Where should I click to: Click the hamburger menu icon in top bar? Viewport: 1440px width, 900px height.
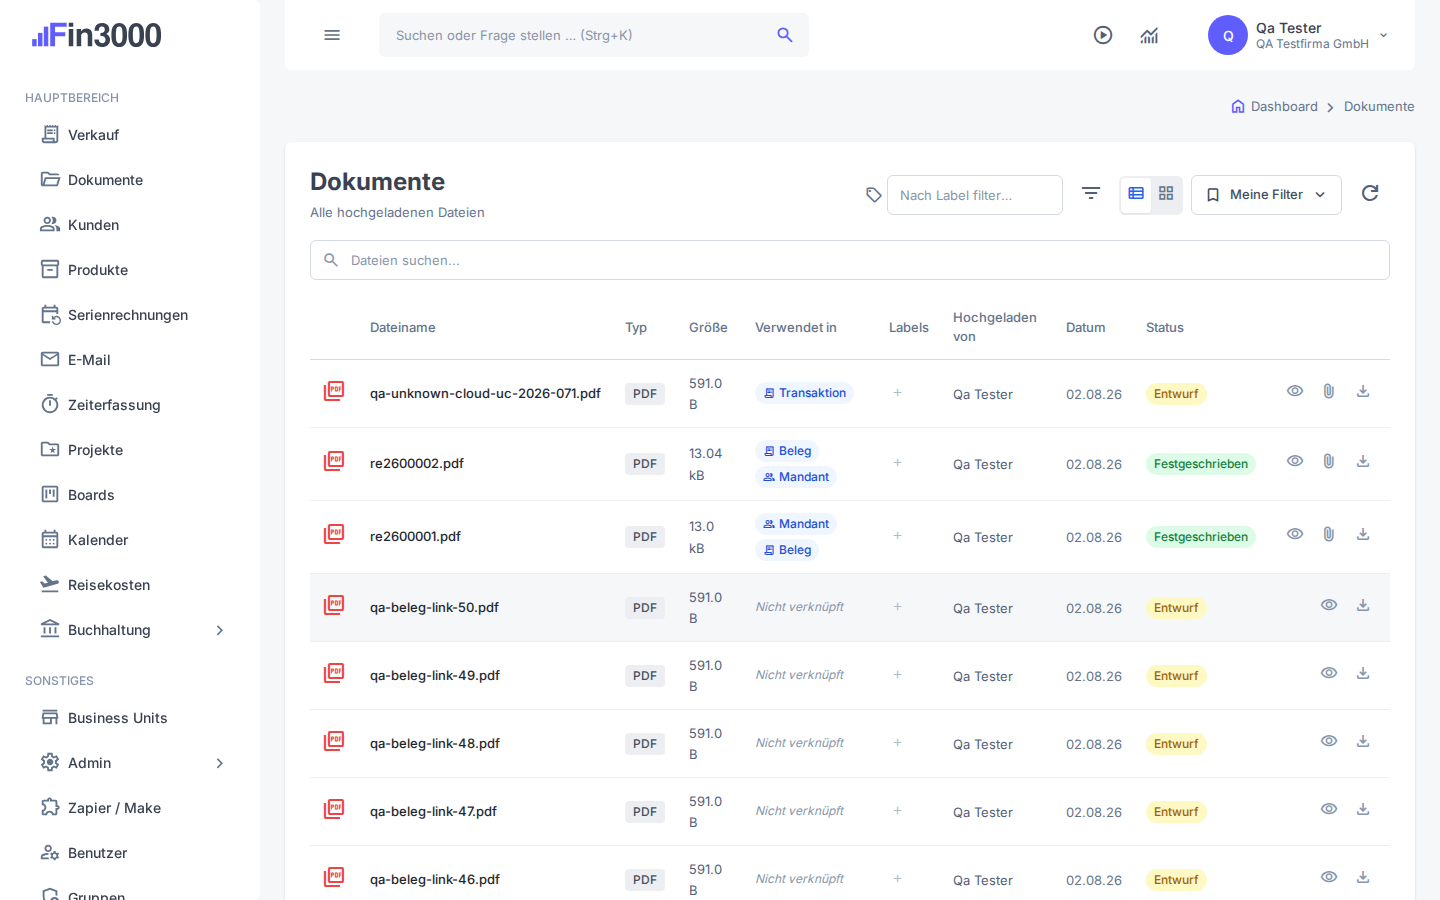click(x=332, y=35)
